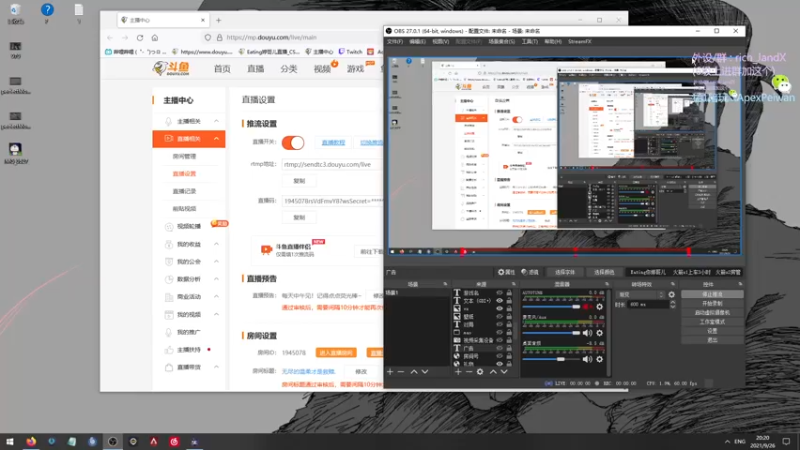Remove selected source with the Sources minus icon
Viewport: 800px width, 450px height.
pyautogui.click(x=469, y=372)
